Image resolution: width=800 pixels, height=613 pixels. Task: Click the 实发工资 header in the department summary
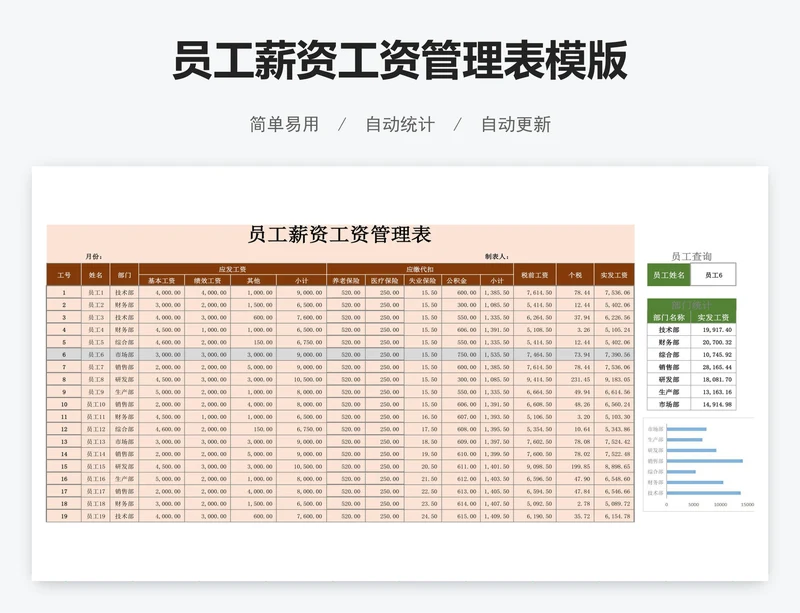pos(713,317)
